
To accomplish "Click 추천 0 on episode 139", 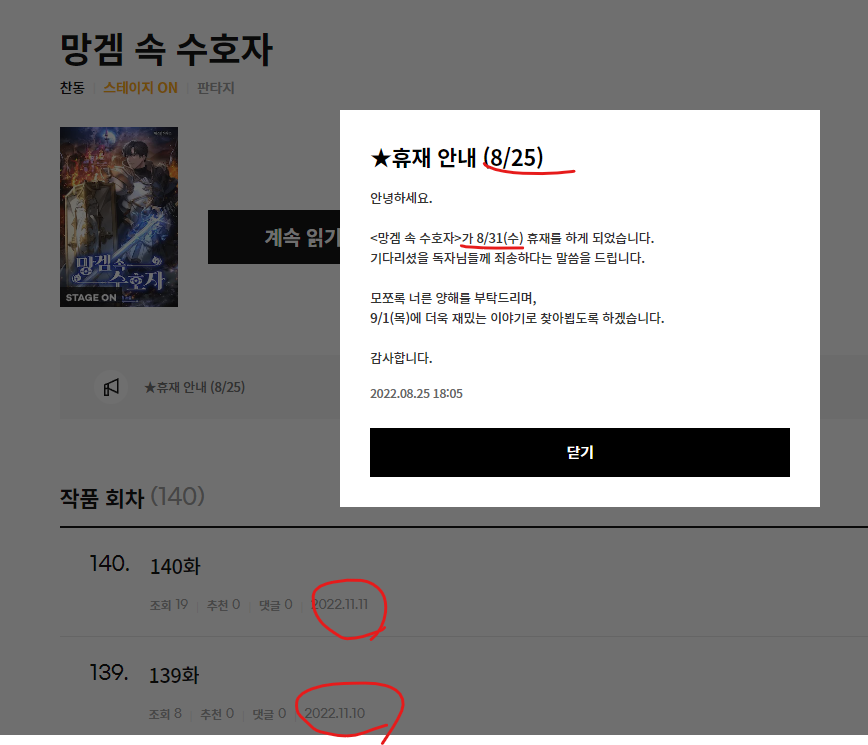I will (x=217, y=714).
